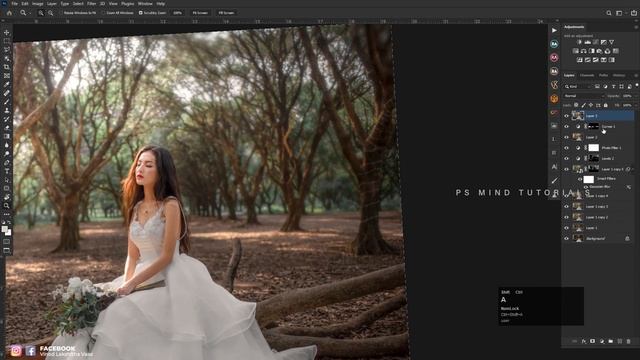Choose the zoom-in magnifier in options bar
This screenshot has width=640, height=360.
[41, 13]
